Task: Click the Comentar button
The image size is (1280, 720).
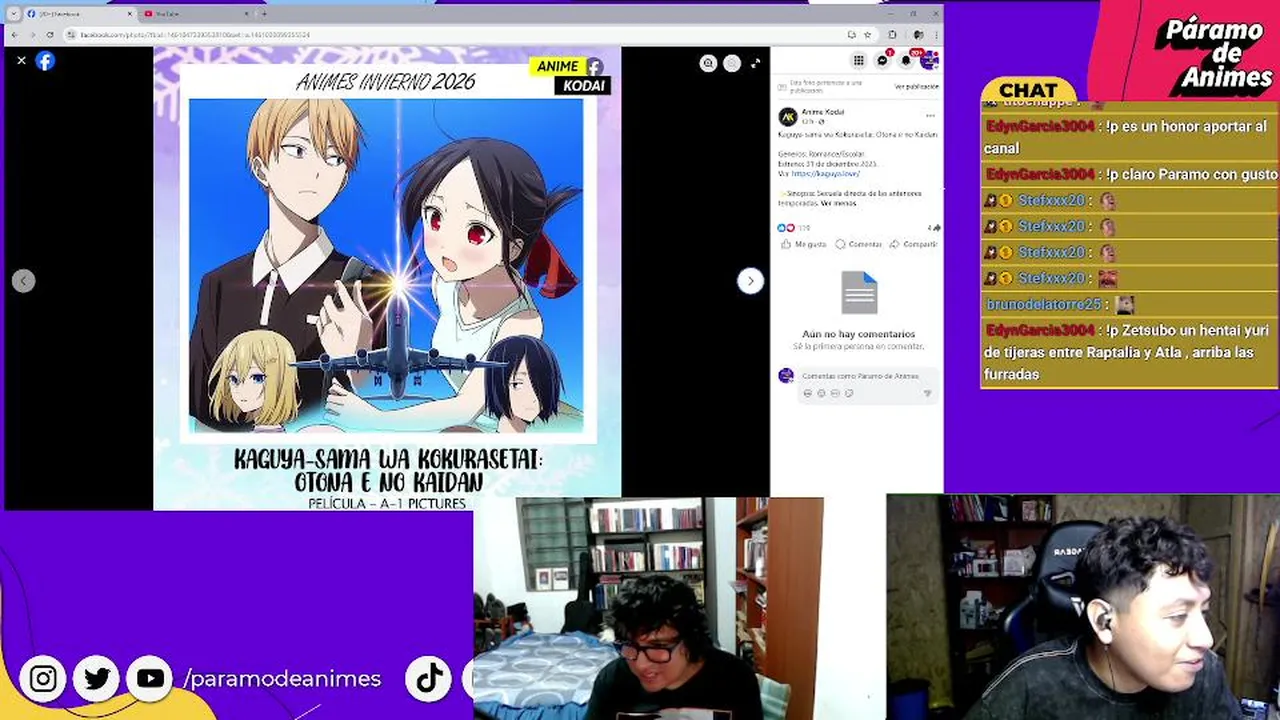Action: click(859, 244)
